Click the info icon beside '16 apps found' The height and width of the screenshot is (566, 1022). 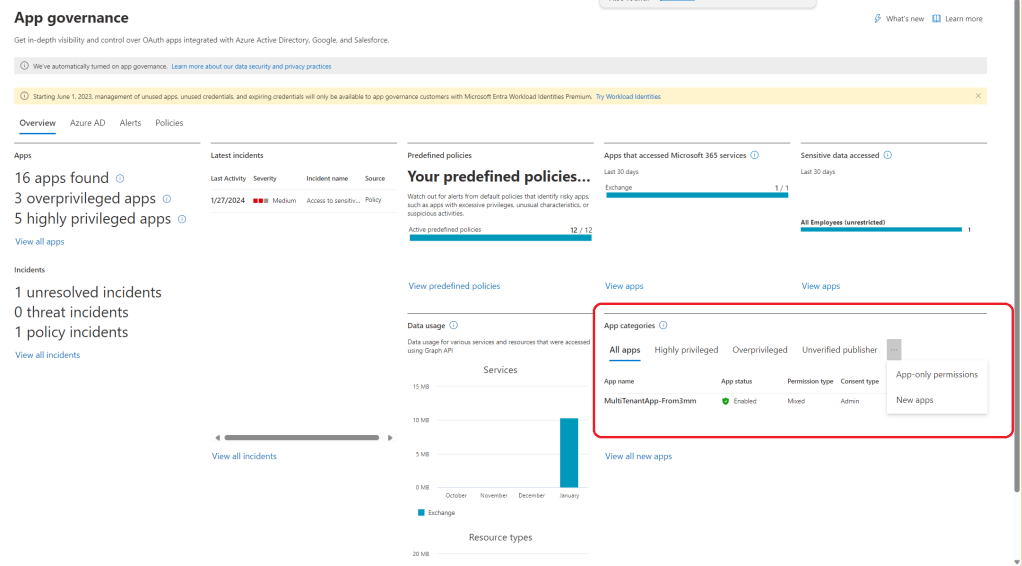pos(120,178)
